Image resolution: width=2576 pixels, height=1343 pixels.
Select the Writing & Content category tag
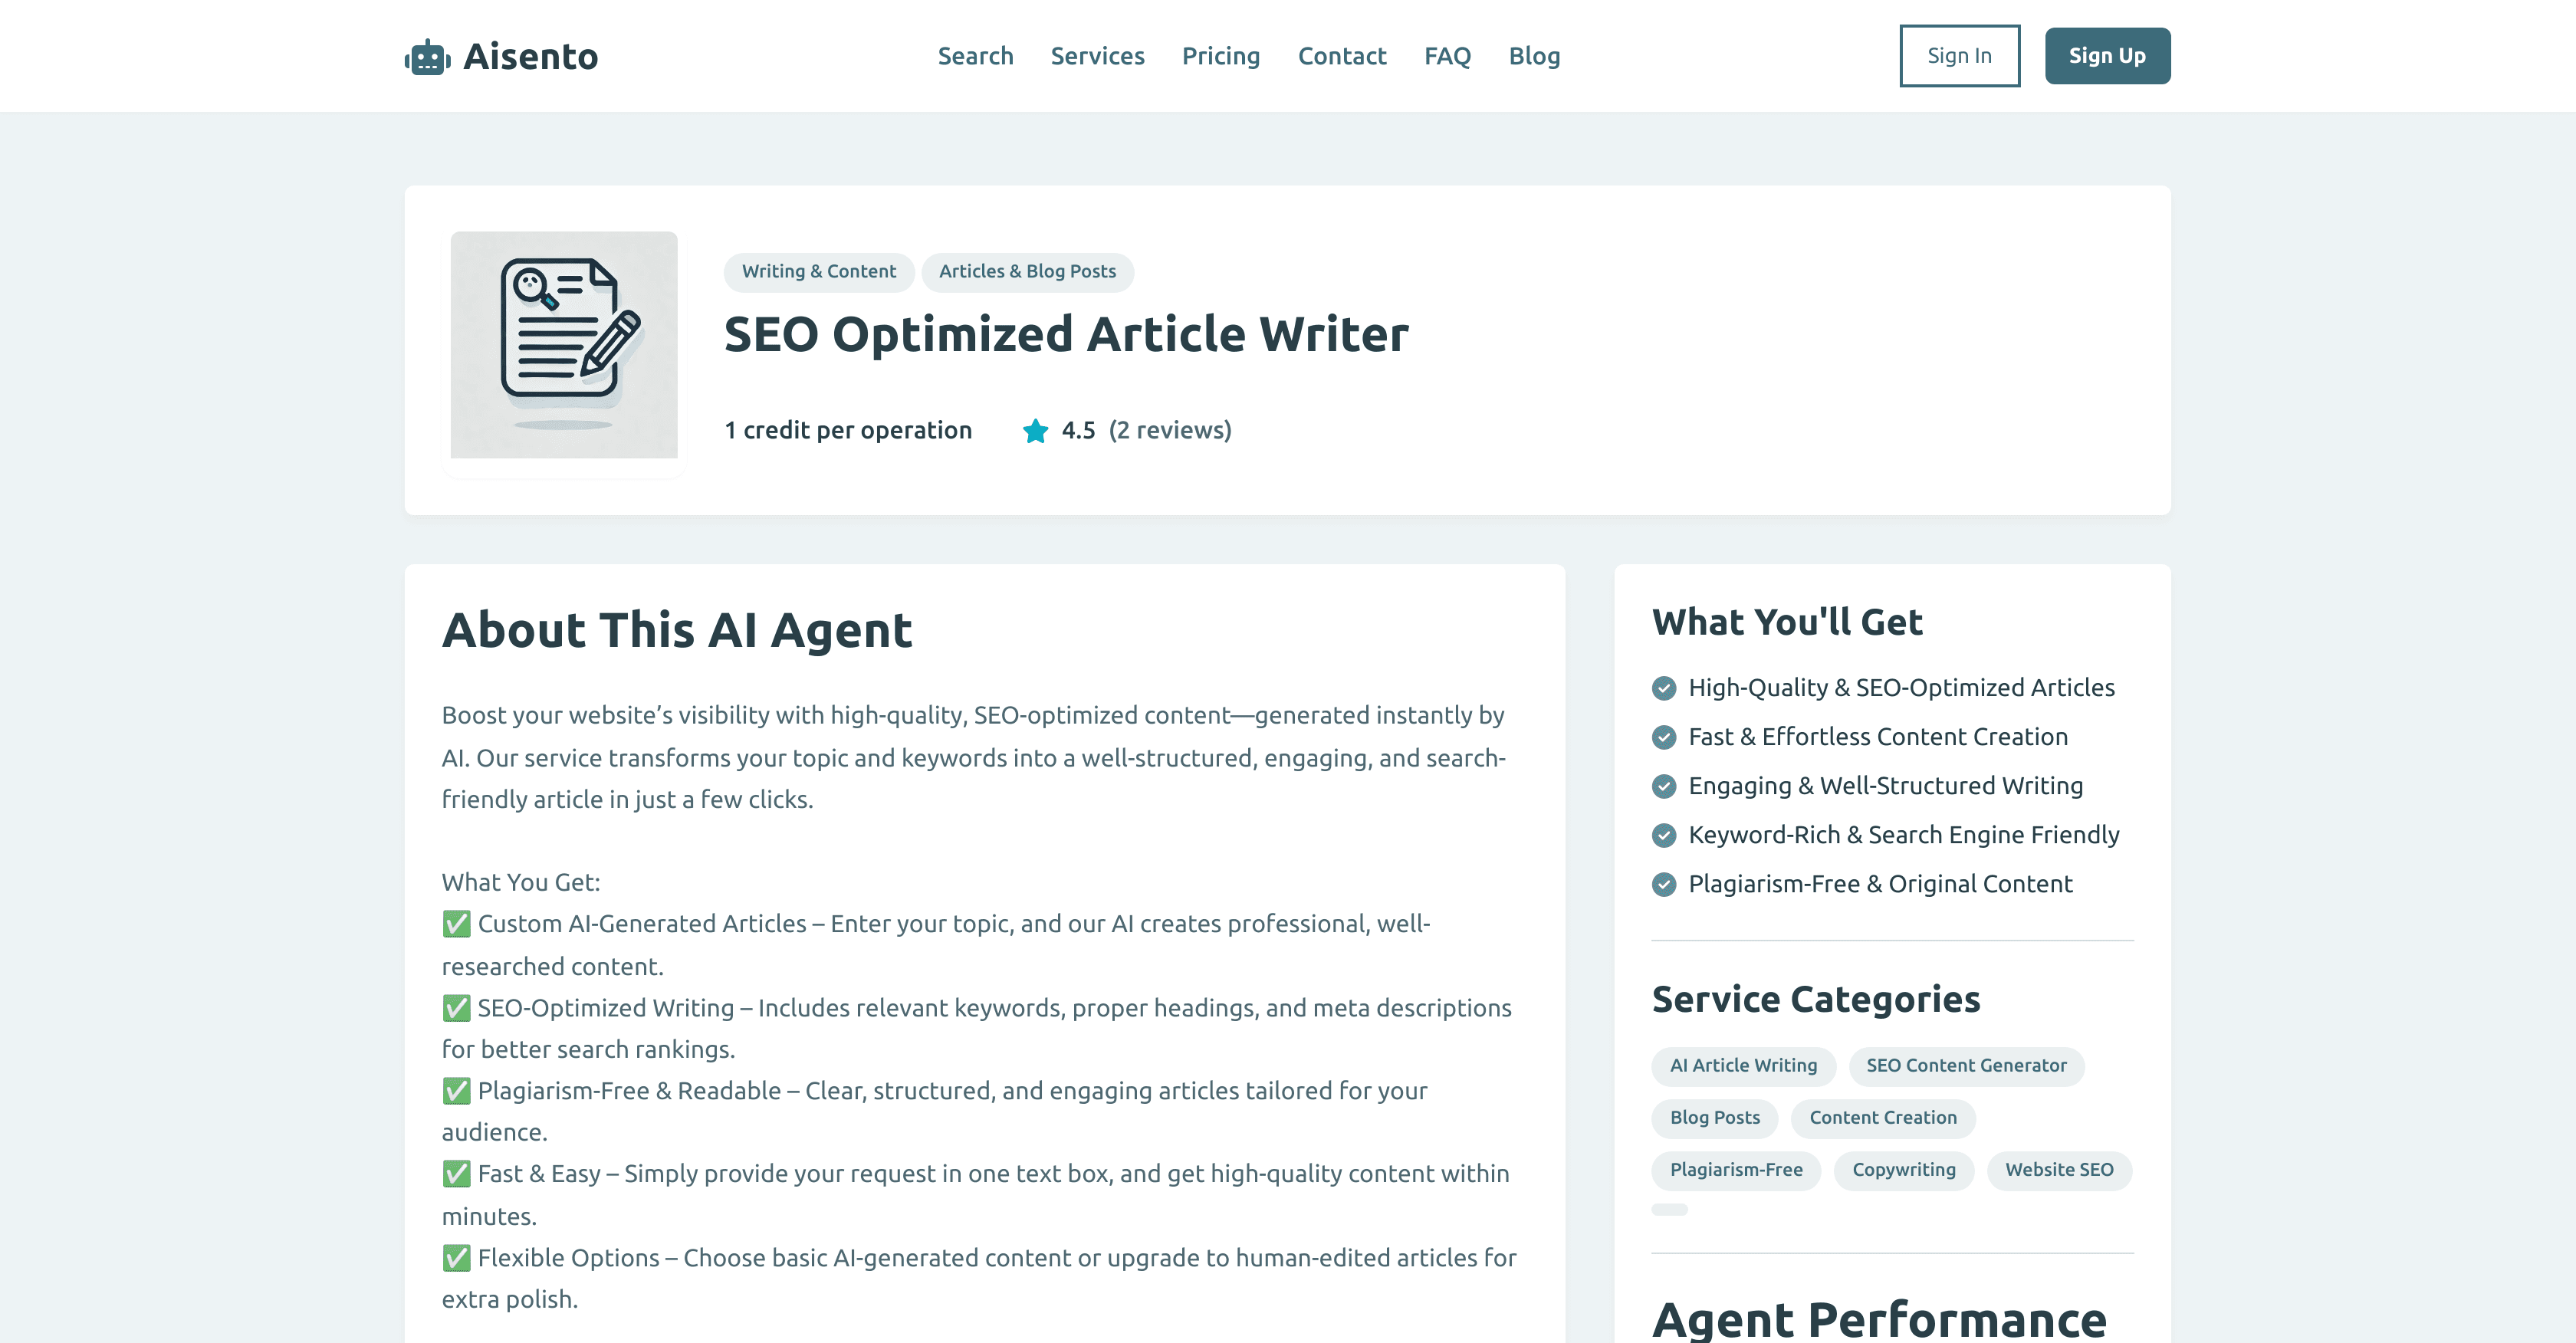click(819, 271)
